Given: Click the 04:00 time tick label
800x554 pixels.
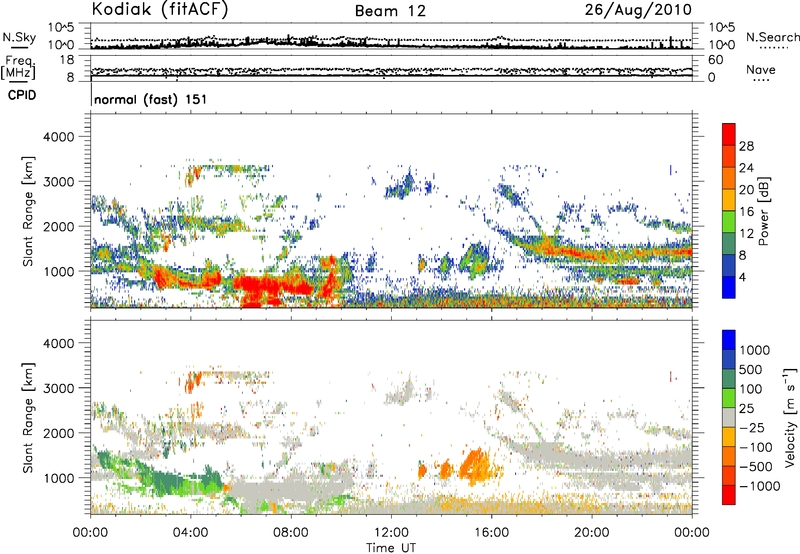Looking at the screenshot, I should (190, 533).
